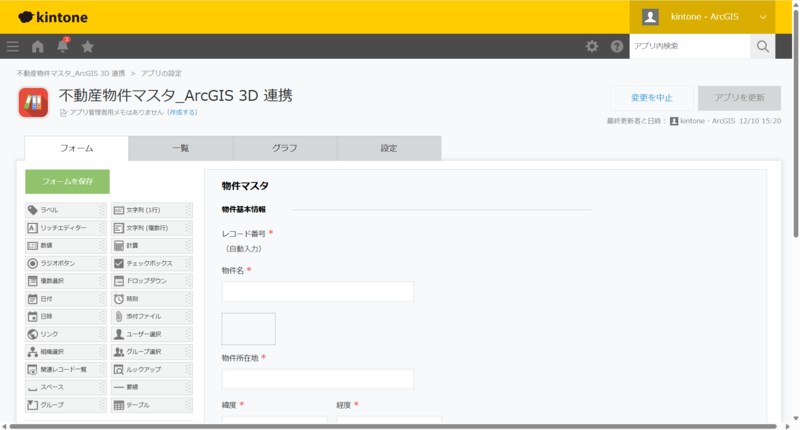The width and height of the screenshot is (800, 430).
Task: Click the search magnifier button
Action: pos(763,46)
